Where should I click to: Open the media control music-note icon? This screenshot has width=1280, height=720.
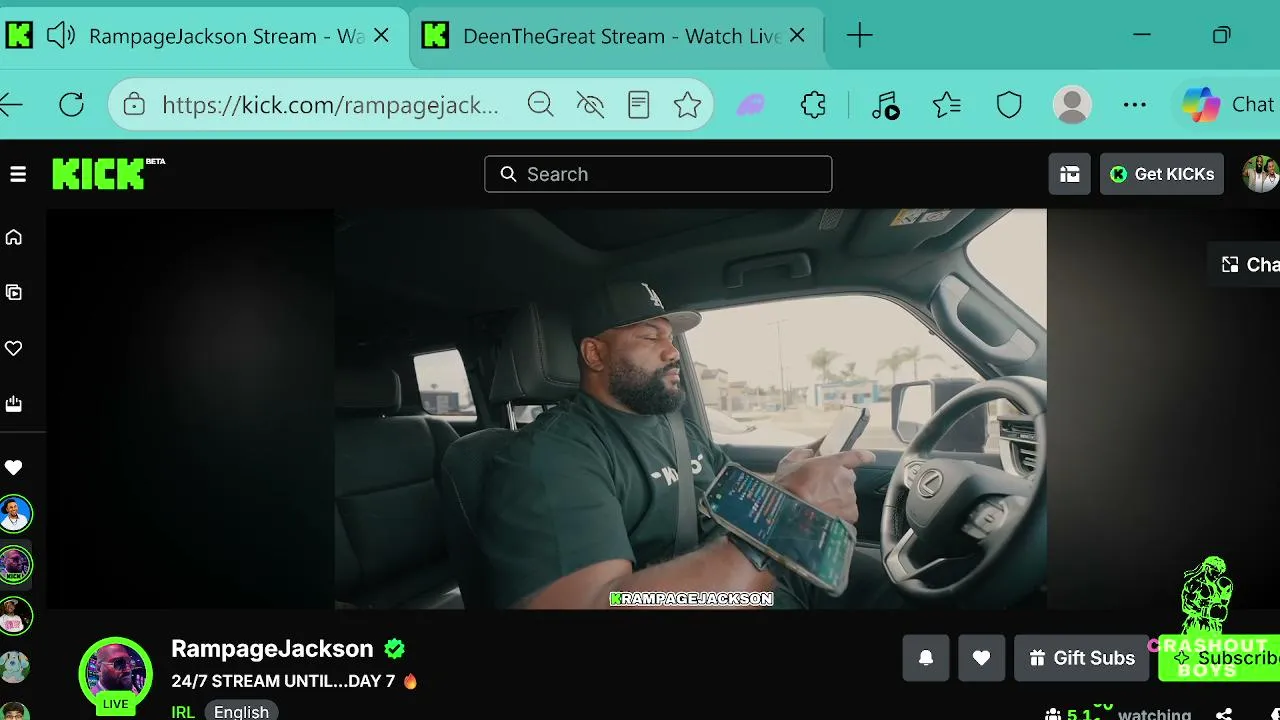[x=885, y=104]
